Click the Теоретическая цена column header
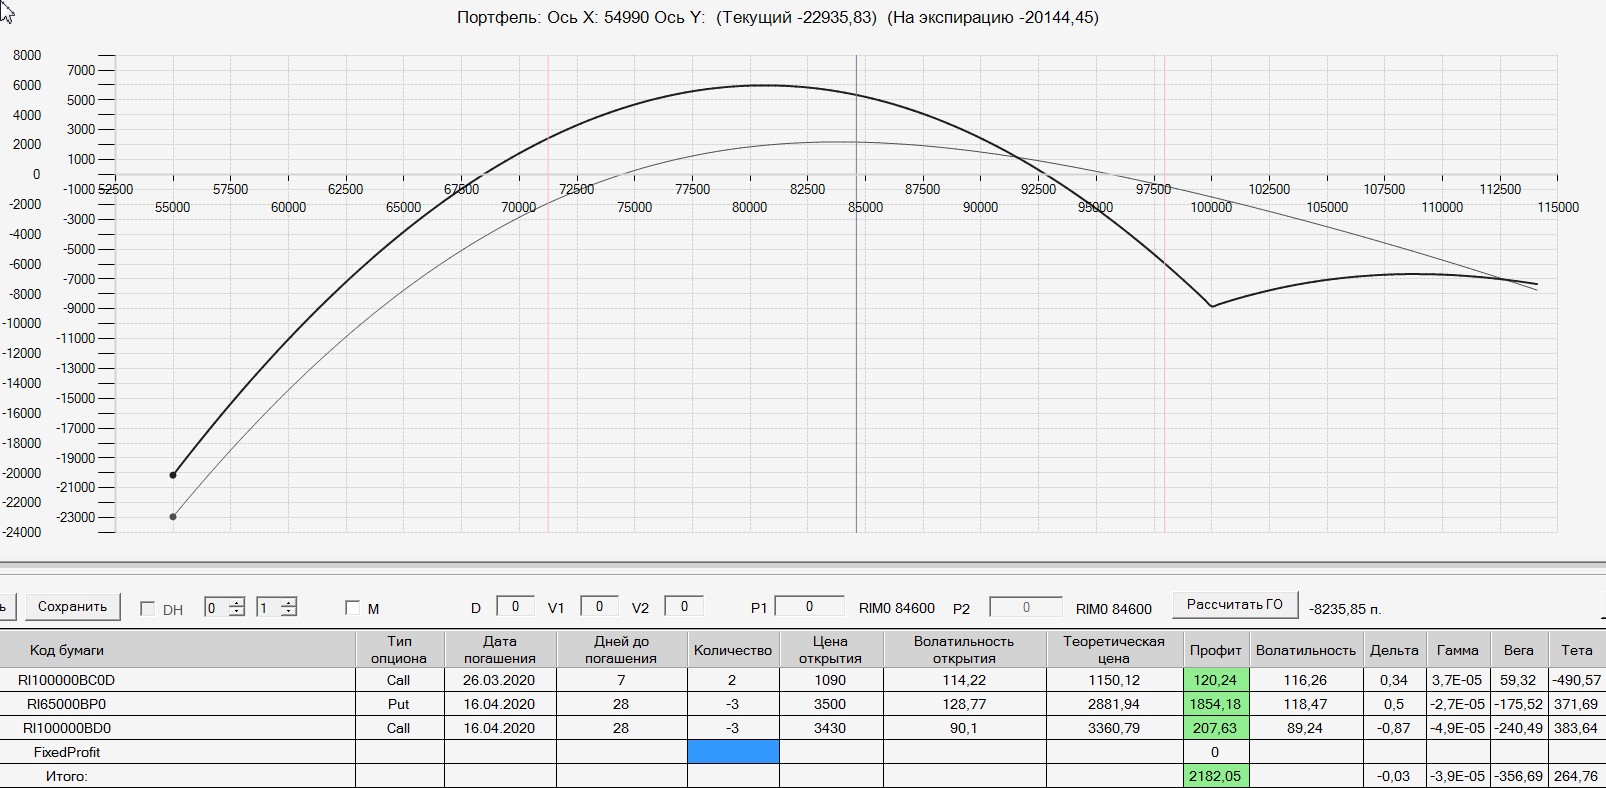Screen dimensions: 1606x788 coord(1114,650)
